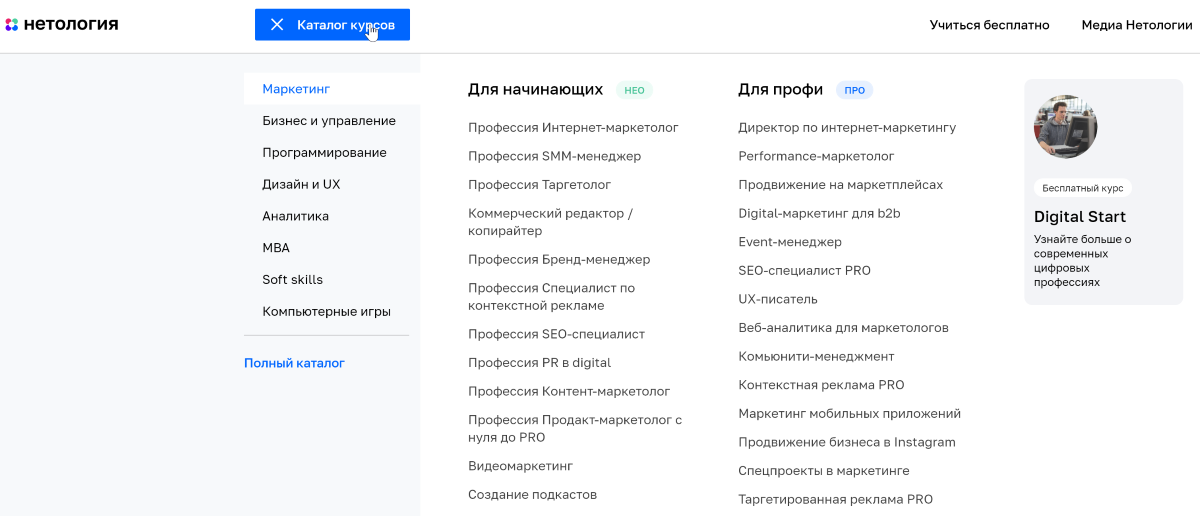The height and width of the screenshot is (516, 1200).
Task: Open Профессия Специалист по контекстной рекламе
Action: (551, 297)
